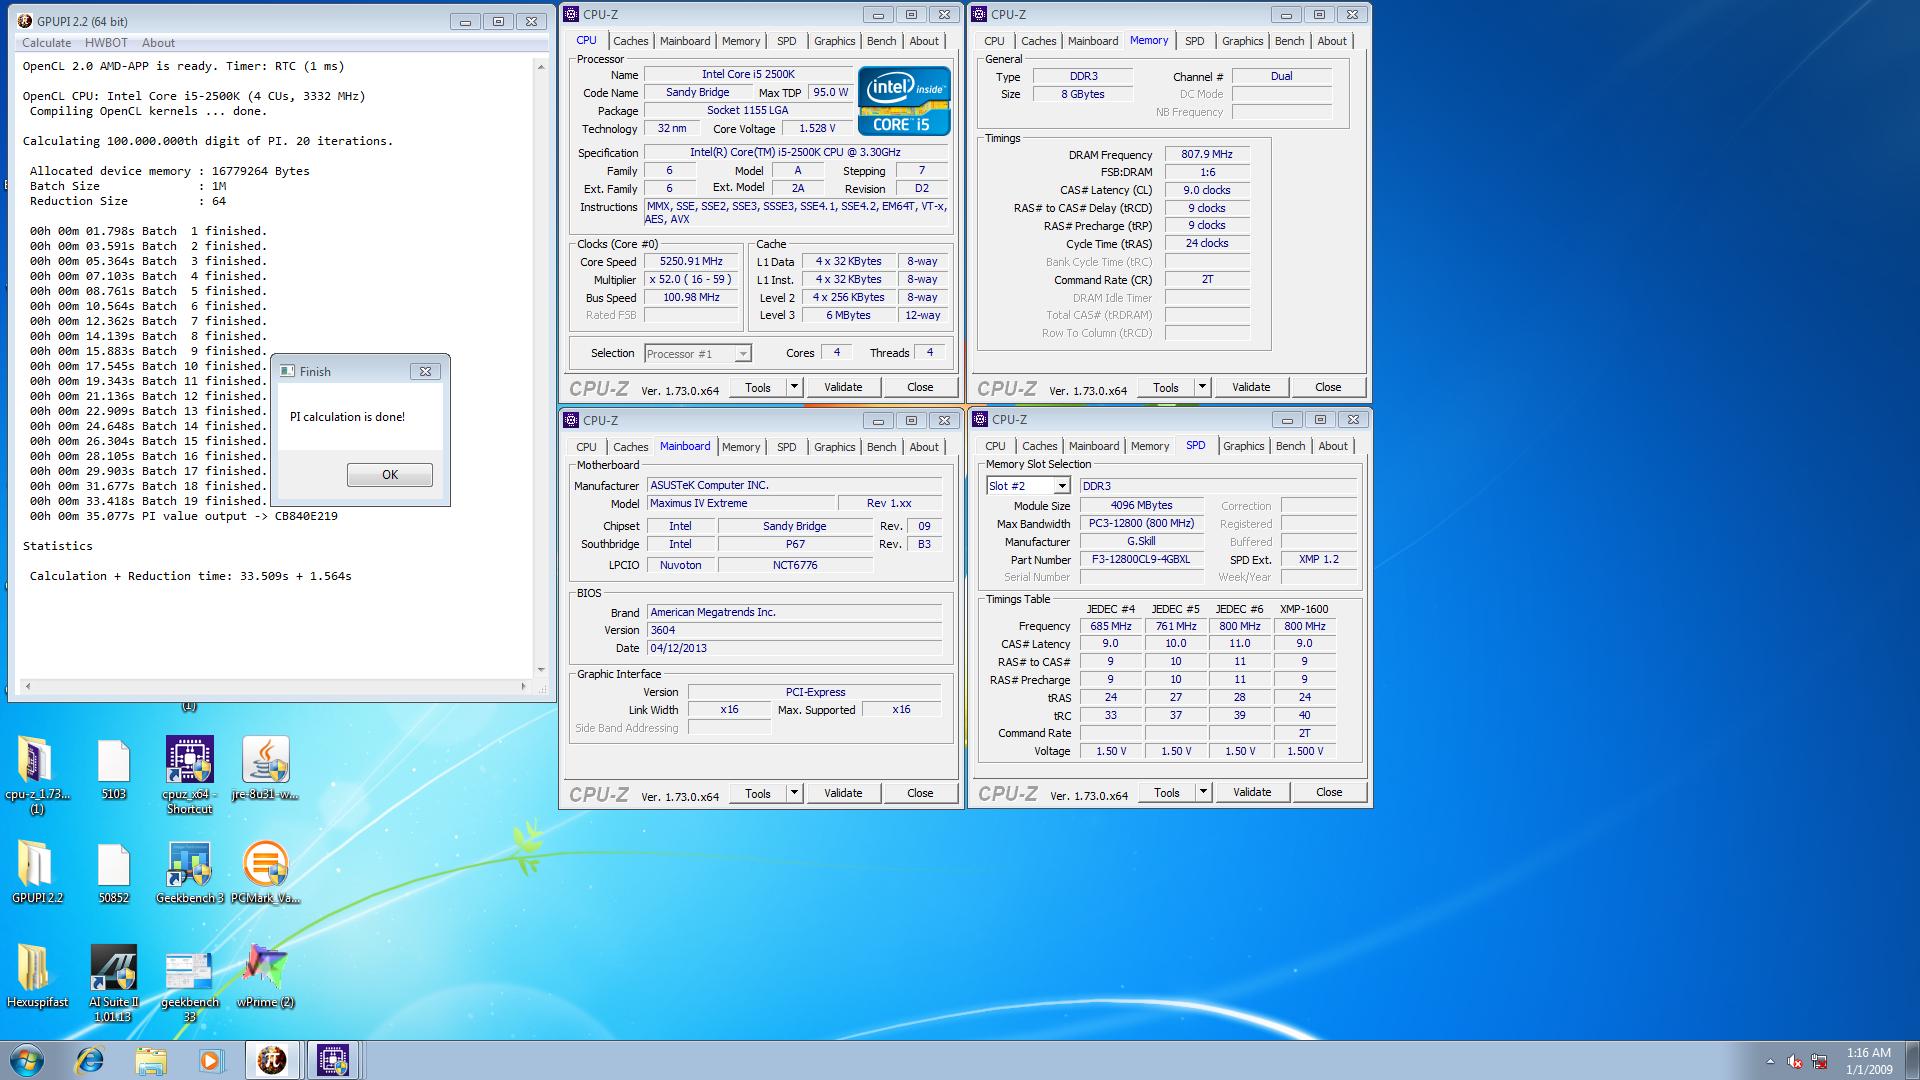Click the Model field Maximus IV Extreme
Screen dimensions: 1920x1080
[740, 504]
